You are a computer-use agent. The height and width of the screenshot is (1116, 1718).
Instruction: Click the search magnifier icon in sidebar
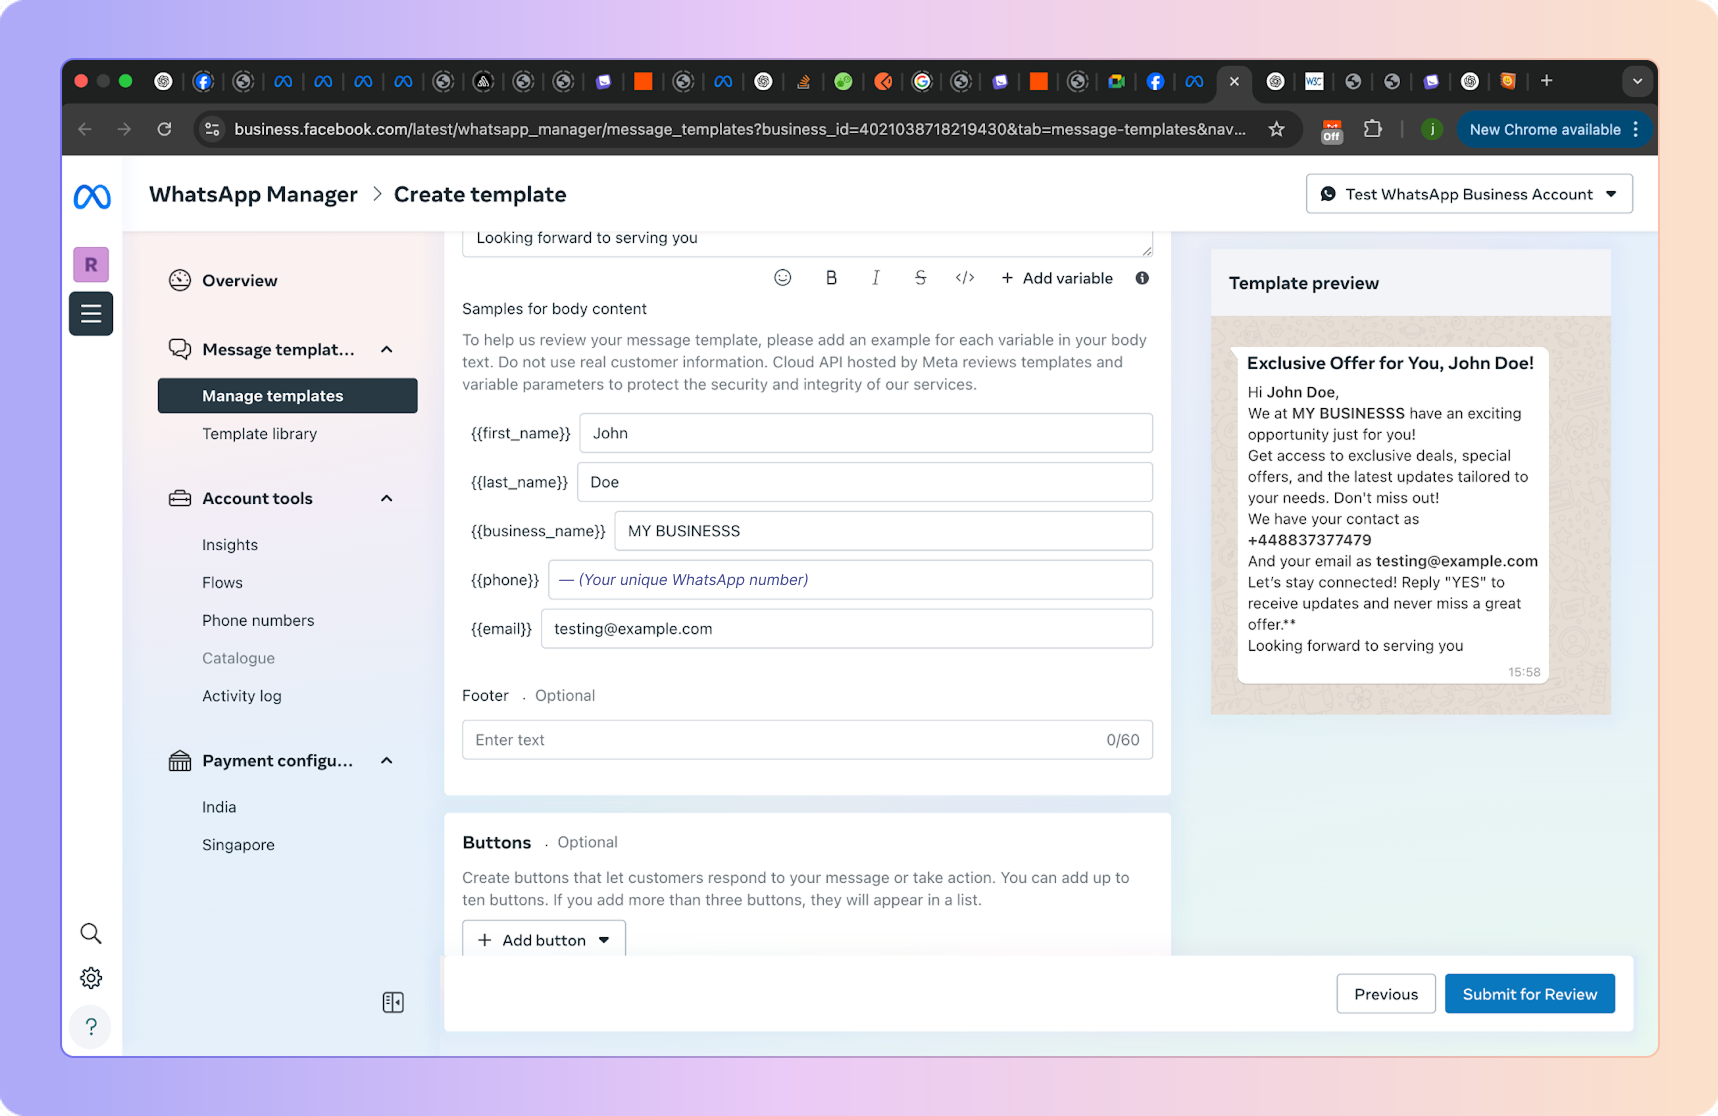[91, 933]
